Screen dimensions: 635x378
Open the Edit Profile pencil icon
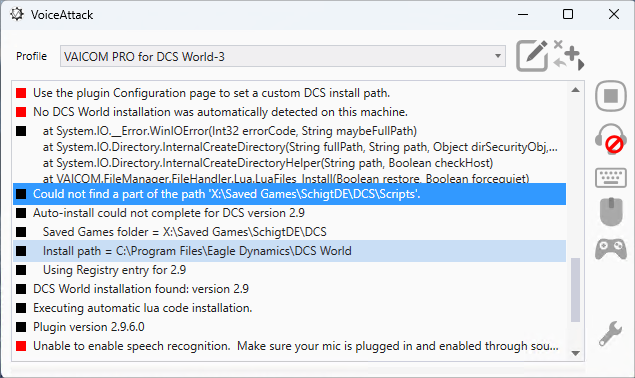pos(532,56)
